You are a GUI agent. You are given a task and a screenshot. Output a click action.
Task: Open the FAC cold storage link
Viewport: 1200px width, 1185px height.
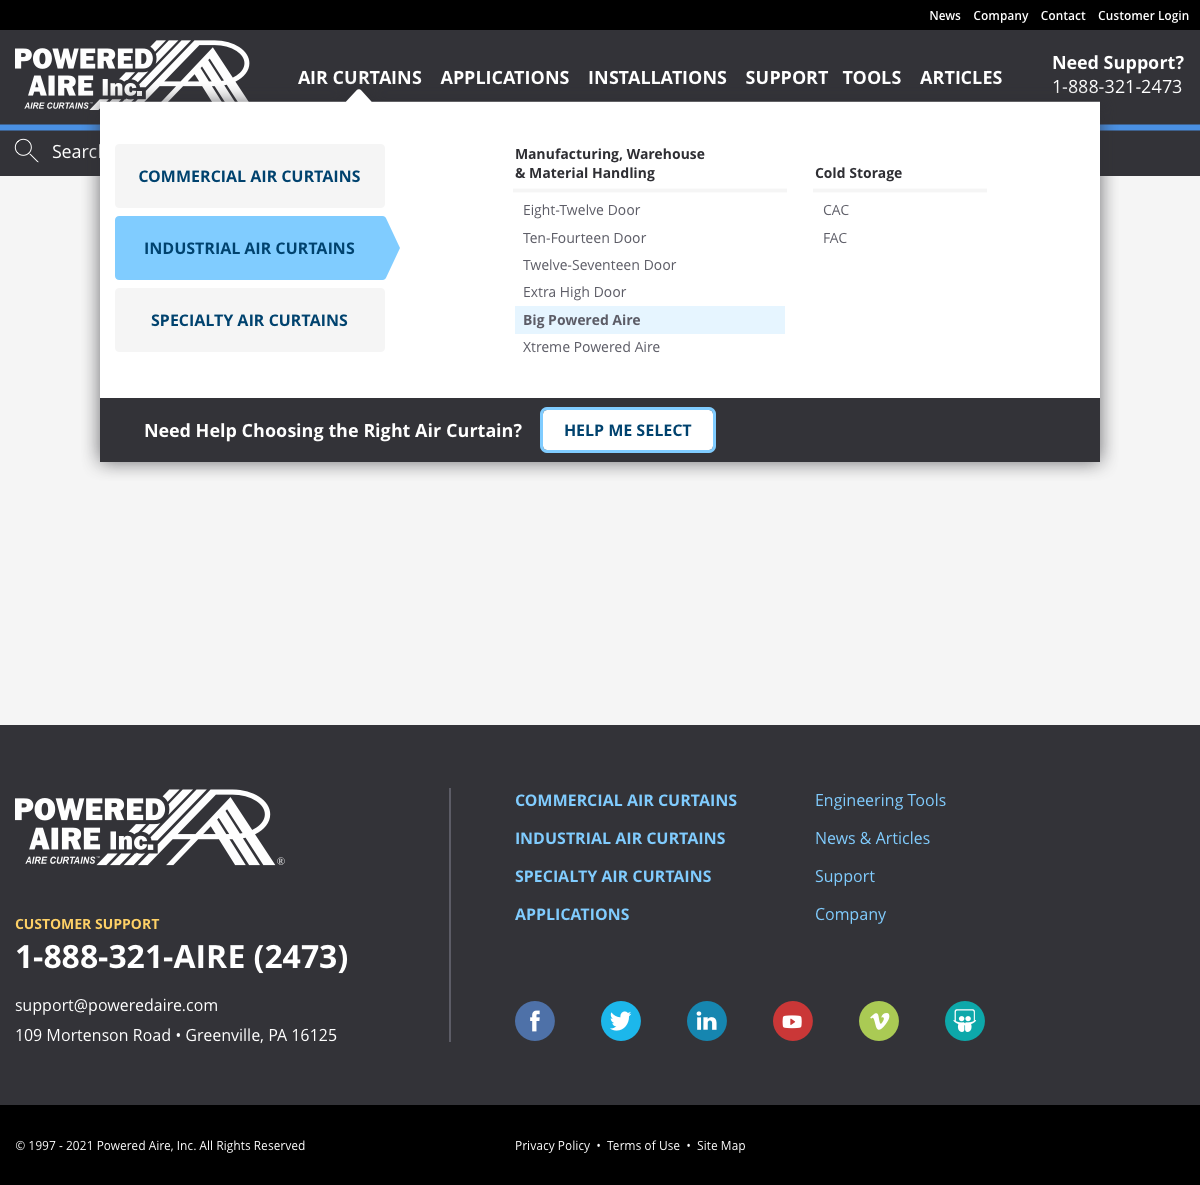[x=835, y=238]
